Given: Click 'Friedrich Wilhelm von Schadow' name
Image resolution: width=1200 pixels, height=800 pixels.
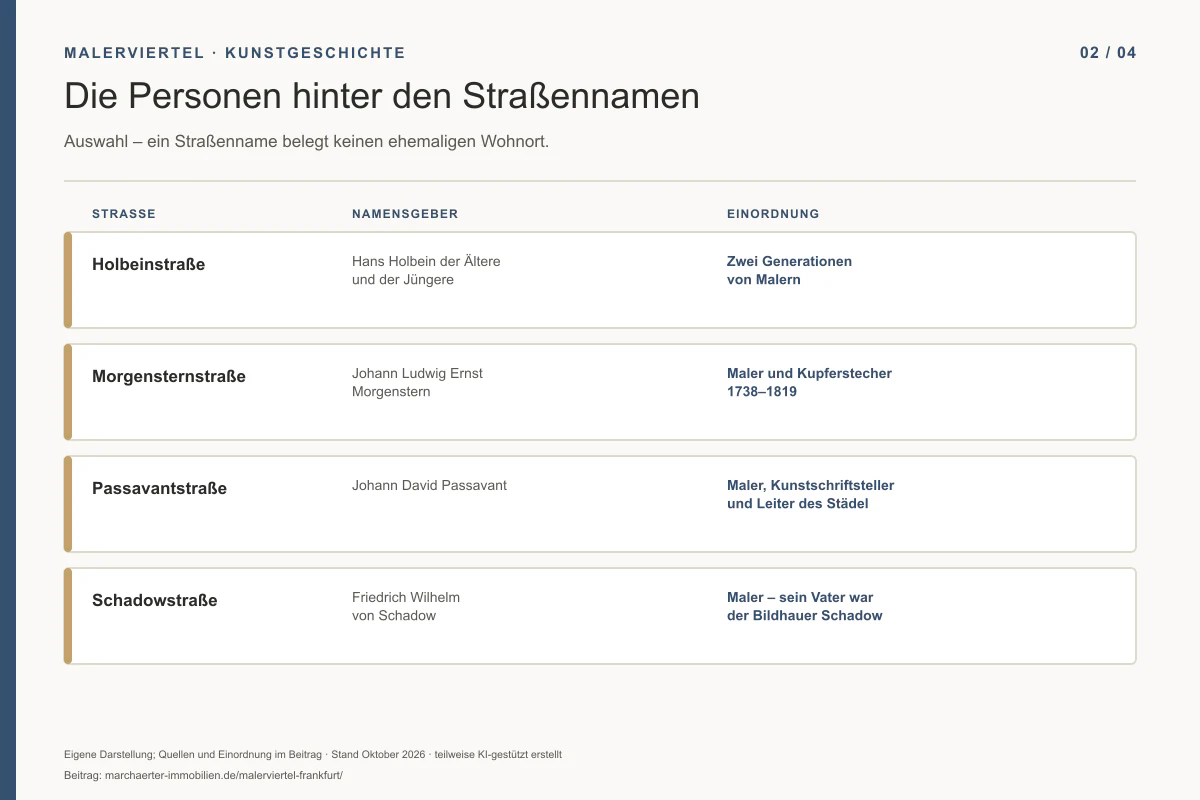Looking at the screenshot, I should (x=406, y=606).
